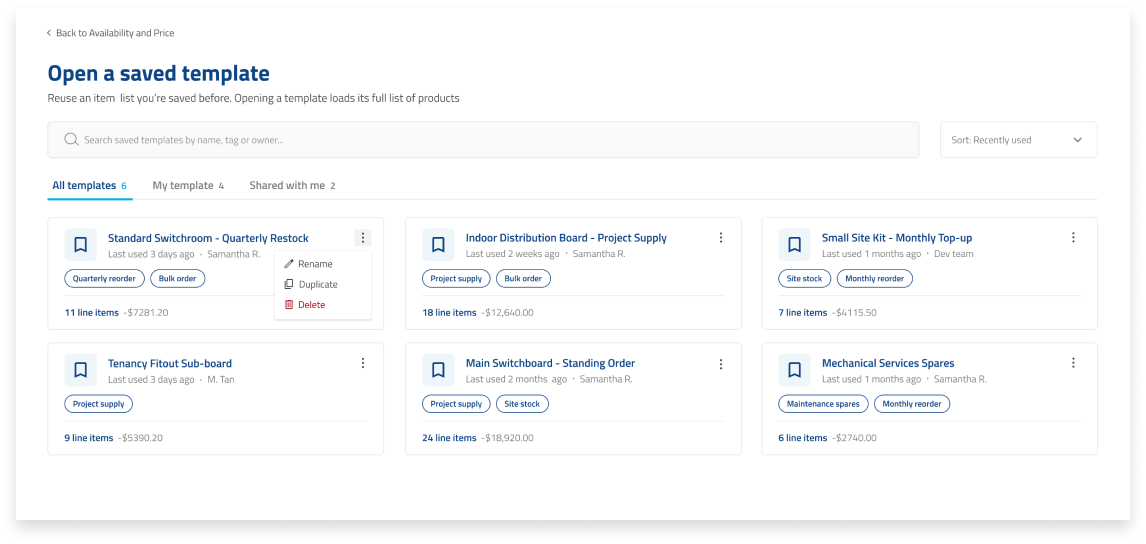1146x544 pixels.
Task: Switch to the My template tab
Action: pos(189,186)
